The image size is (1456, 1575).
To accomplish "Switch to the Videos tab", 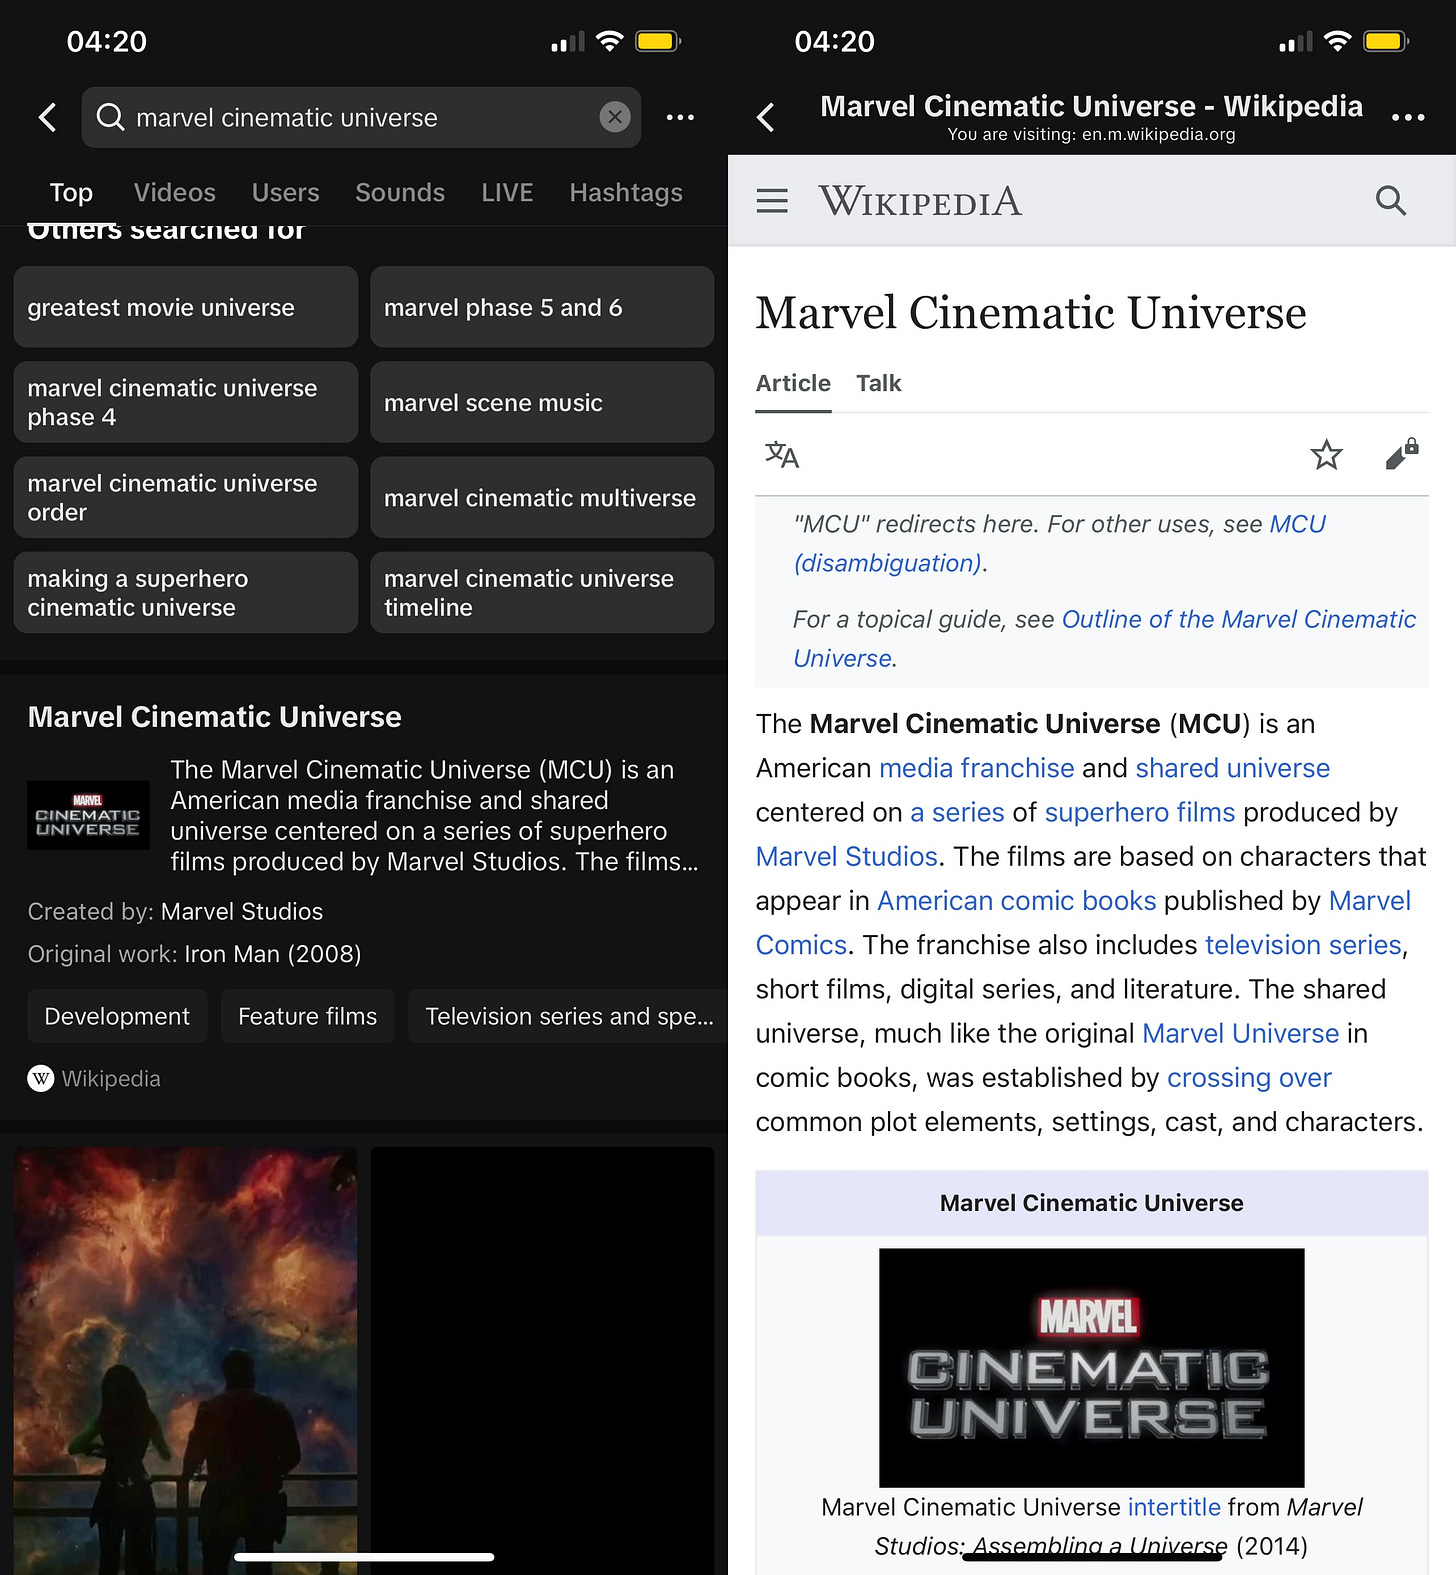I will pos(175,192).
